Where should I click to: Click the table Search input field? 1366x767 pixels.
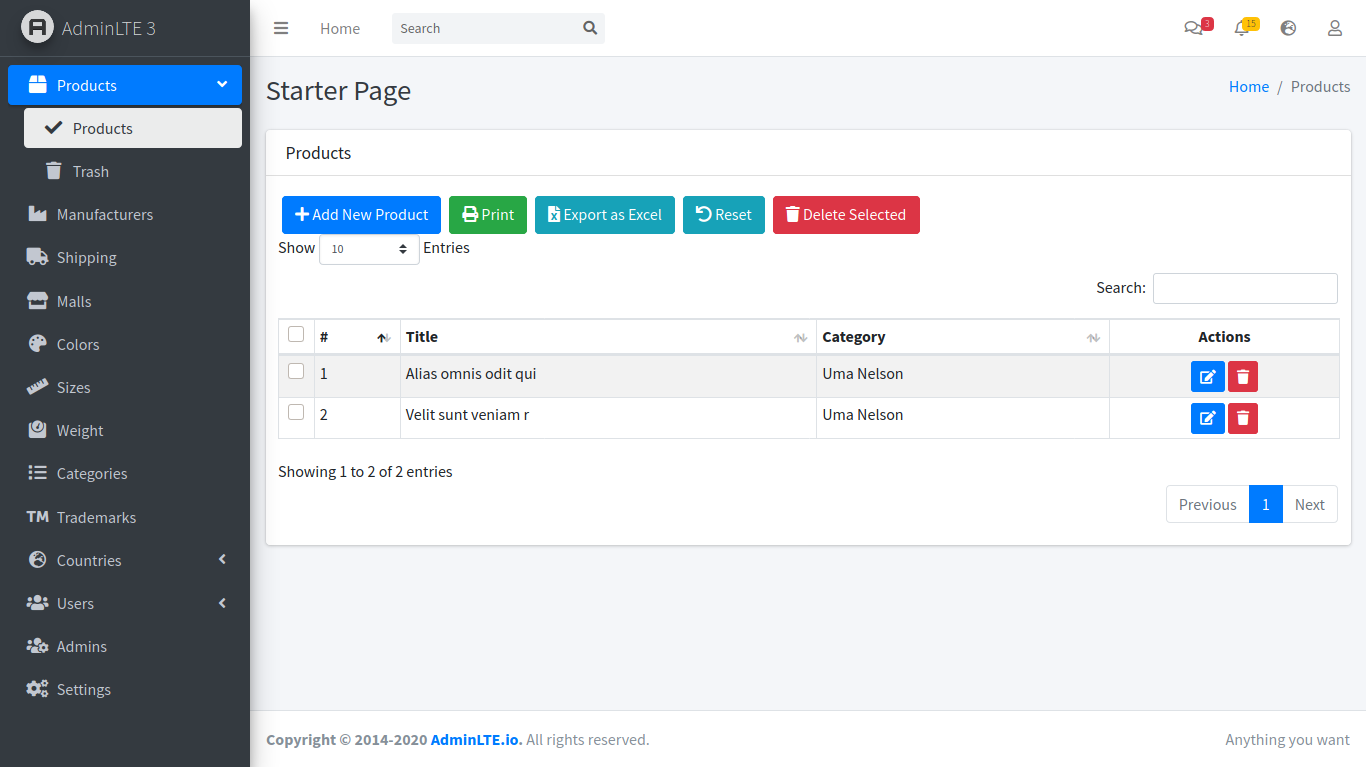point(1244,288)
